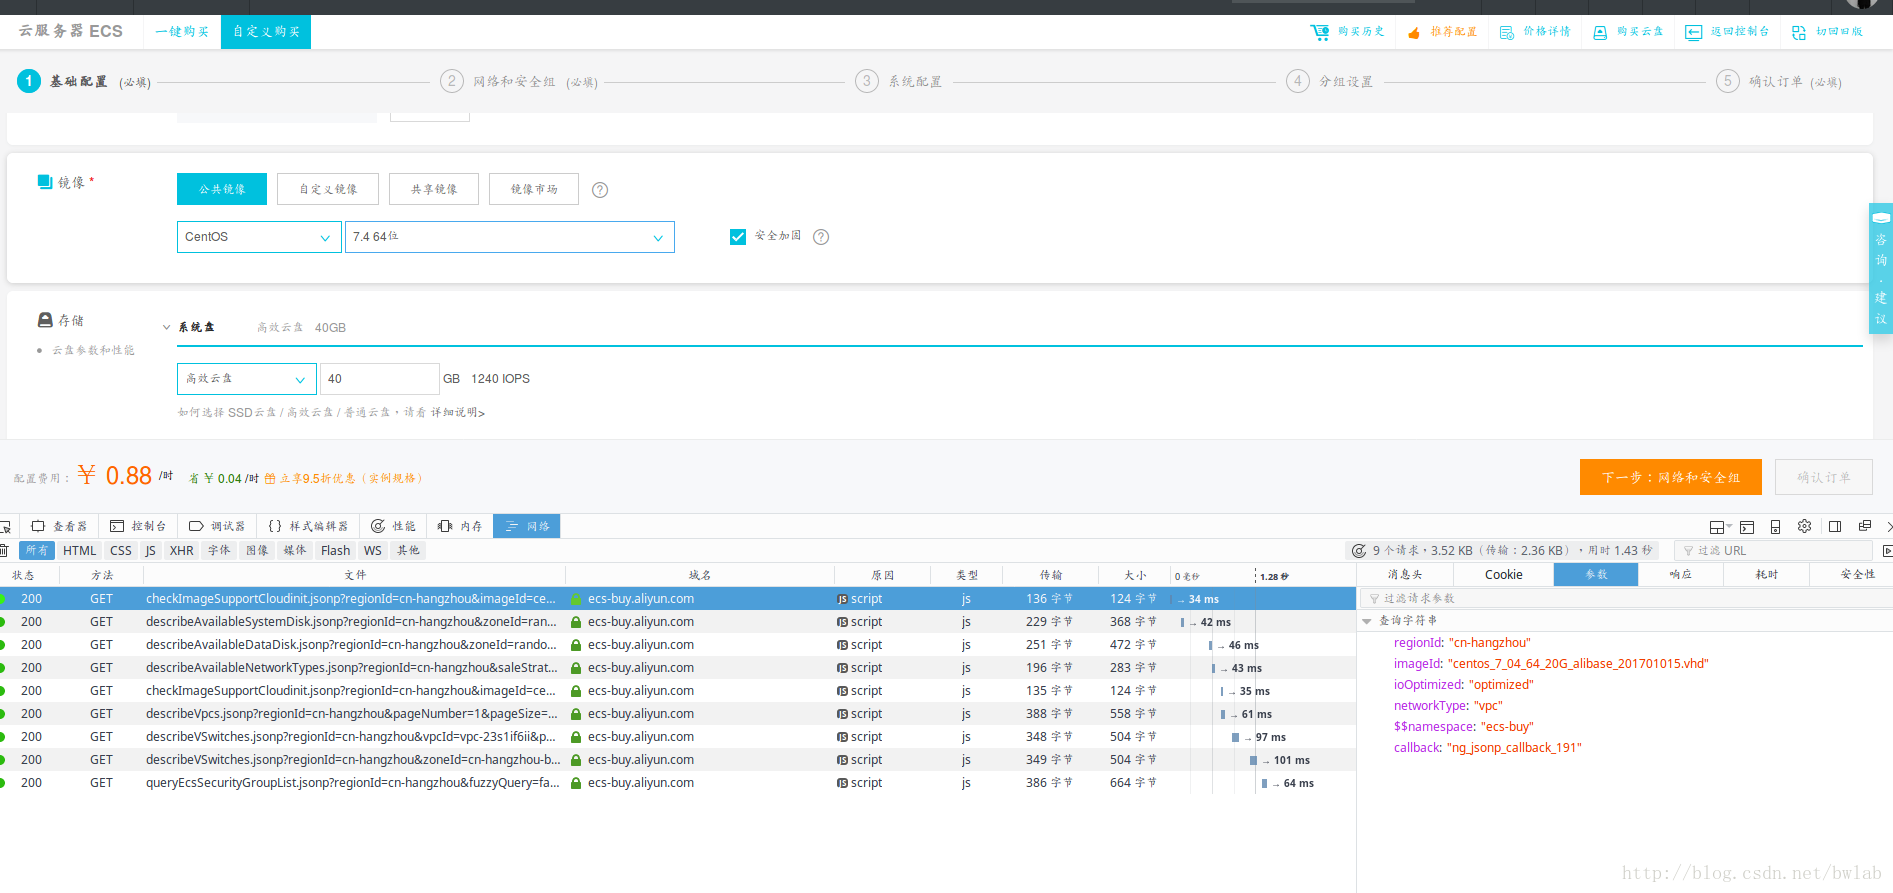1893x893 pixels.
Task: Select the 公共镜像 tab
Action: click(x=222, y=189)
